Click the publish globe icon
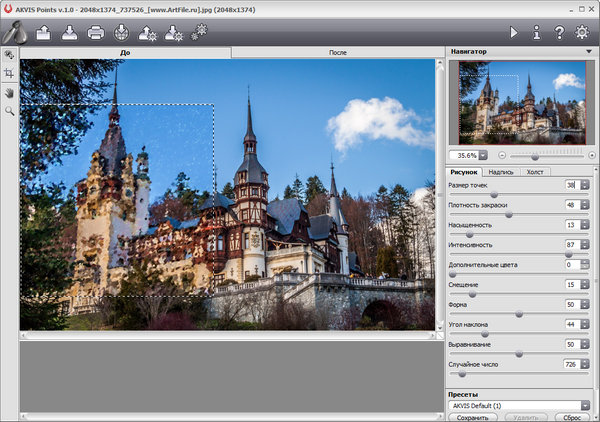 pos(121,33)
